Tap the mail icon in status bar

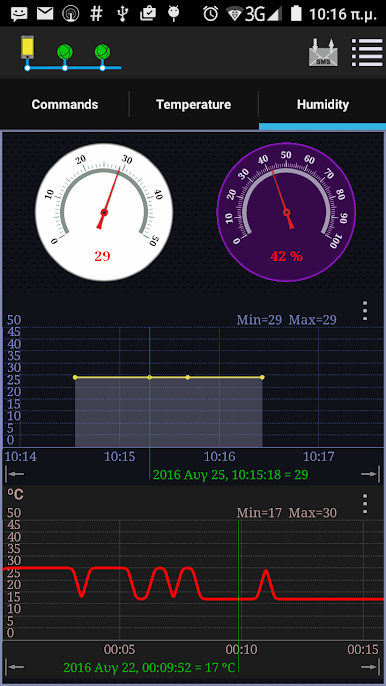(x=45, y=14)
